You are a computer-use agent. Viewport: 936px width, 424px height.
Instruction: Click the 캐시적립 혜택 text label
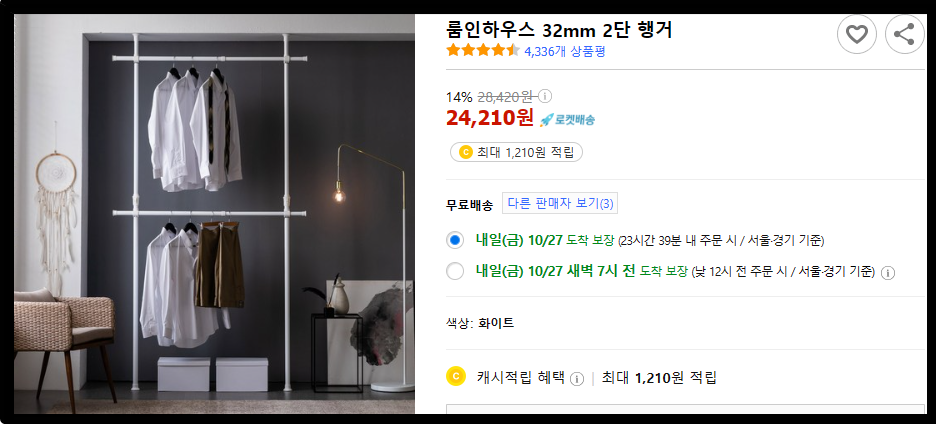click(x=521, y=377)
